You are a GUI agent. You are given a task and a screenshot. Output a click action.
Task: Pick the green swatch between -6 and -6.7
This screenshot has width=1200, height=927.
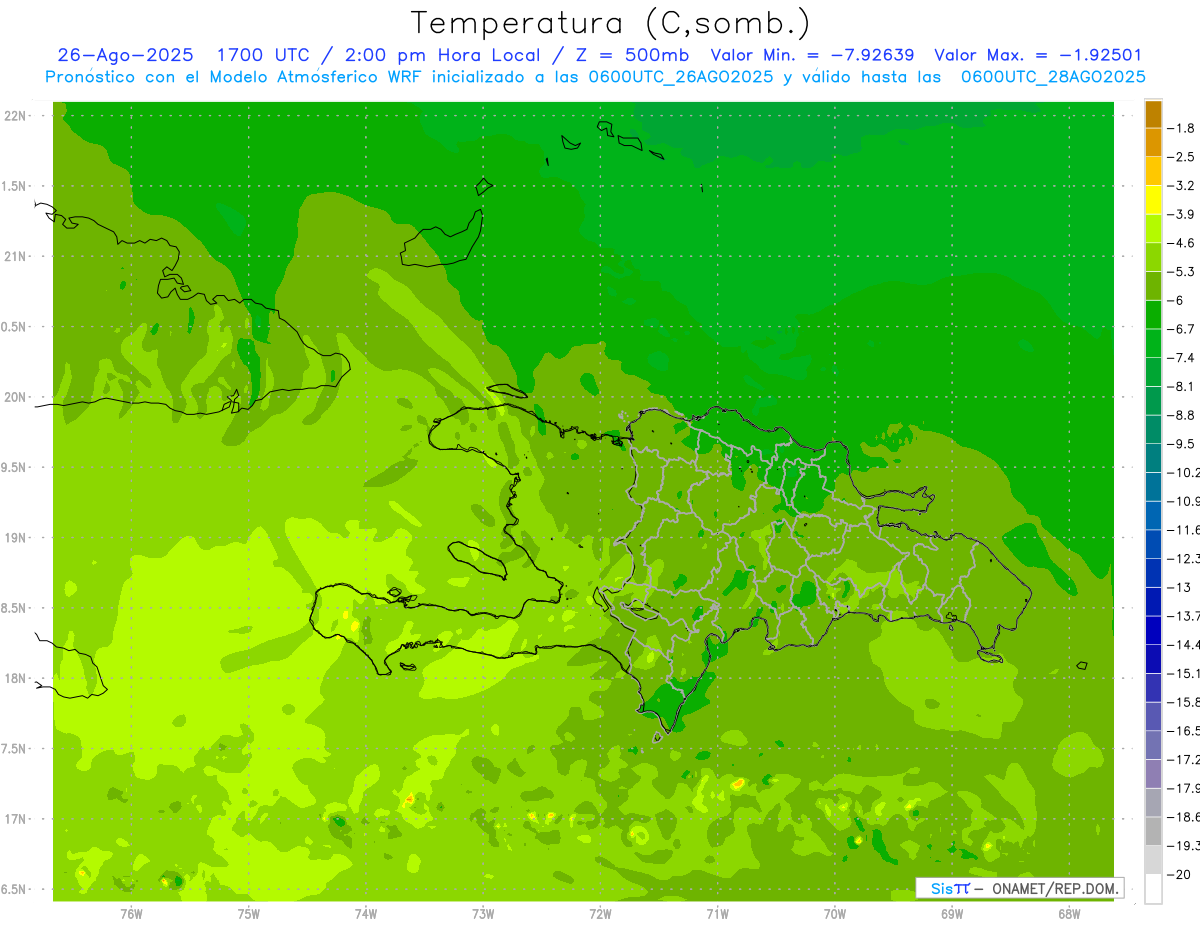tap(1153, 315)
